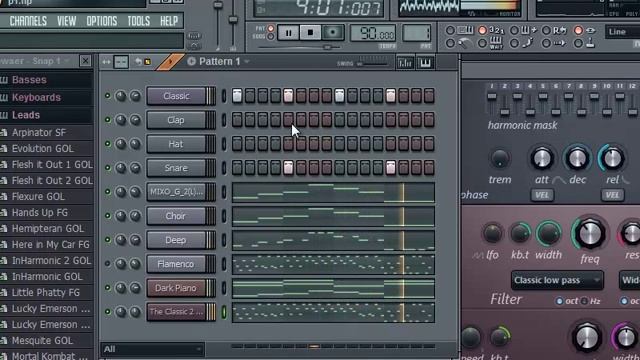640x360 pixels.
Task: Select Evolution GOL preset in browser
Action: [x=42, y=149]
